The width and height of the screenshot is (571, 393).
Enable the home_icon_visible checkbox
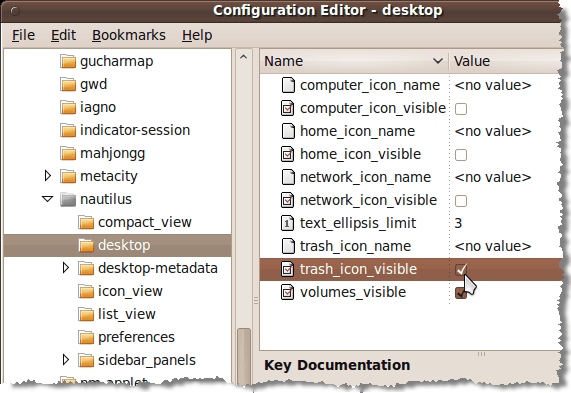[x=461, y=154]
